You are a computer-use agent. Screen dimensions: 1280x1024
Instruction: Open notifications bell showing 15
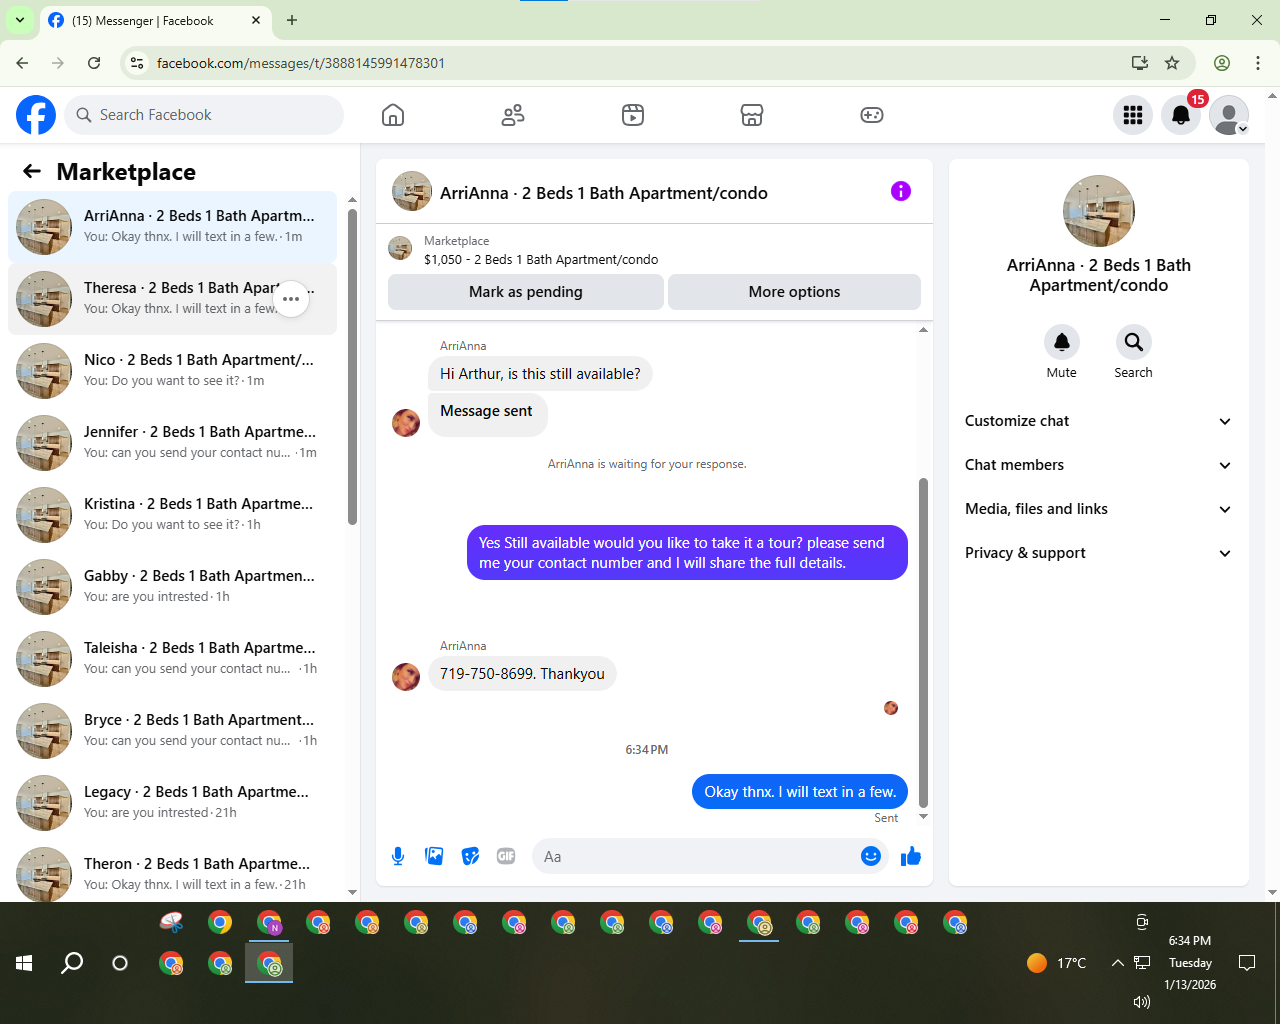tap(1181, 115)
